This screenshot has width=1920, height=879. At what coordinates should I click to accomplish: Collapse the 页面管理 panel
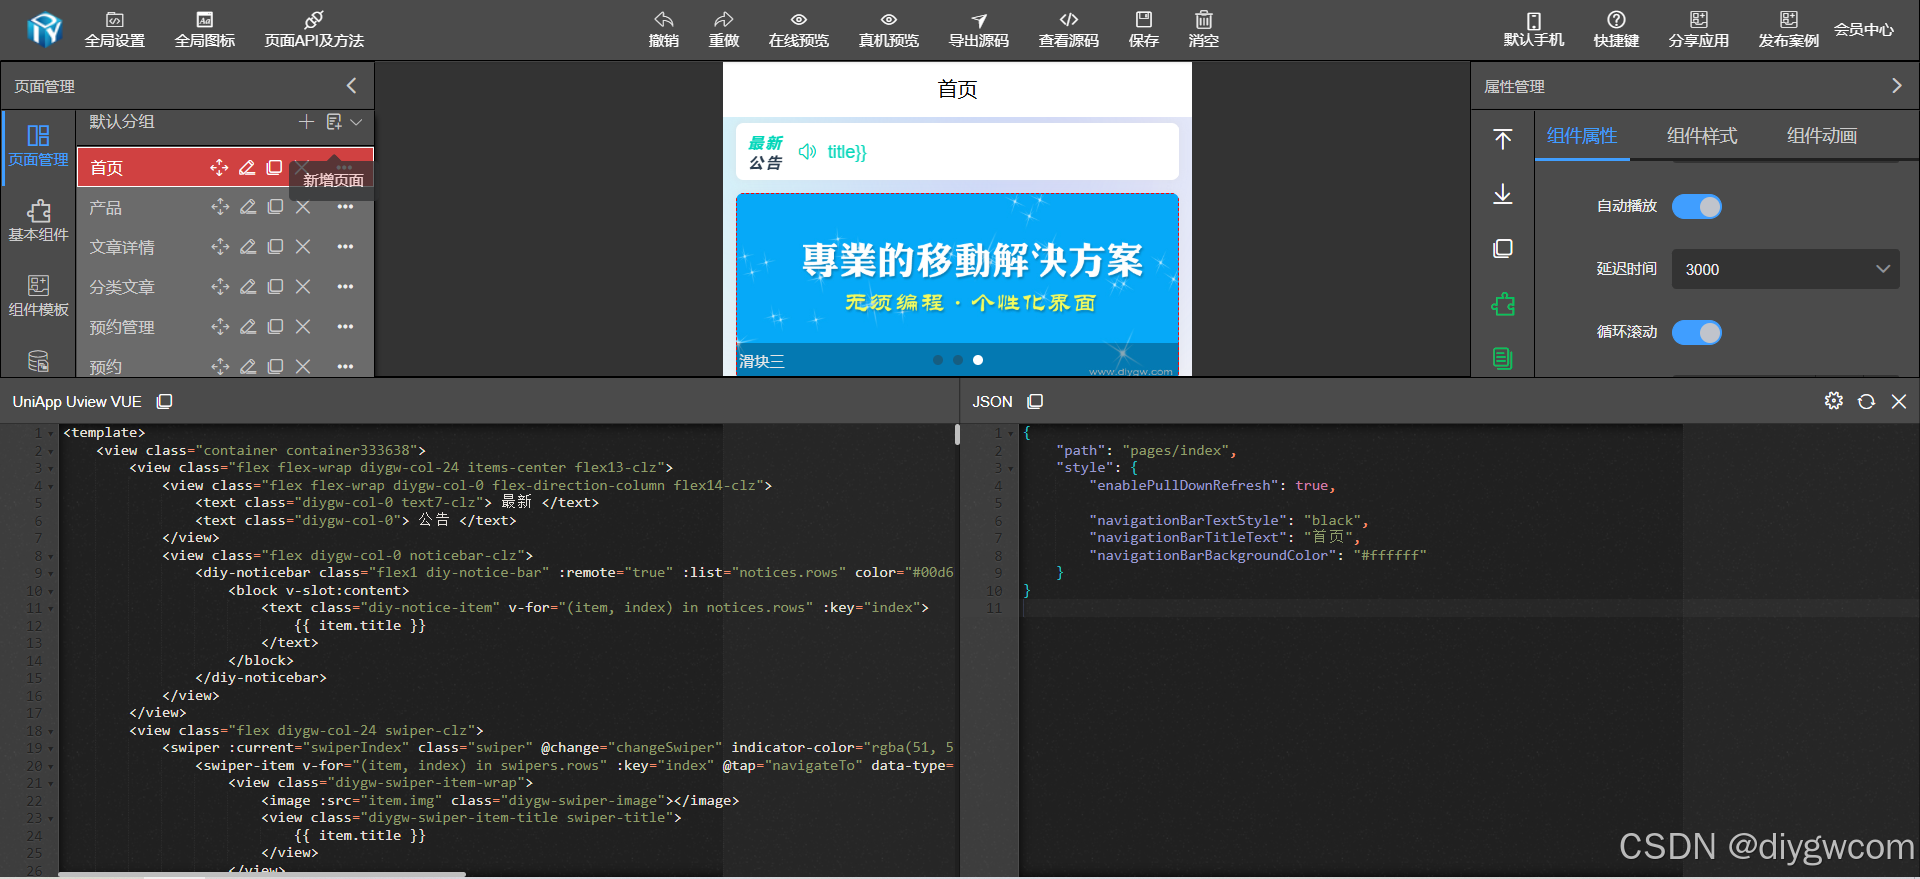pos(351,86)
